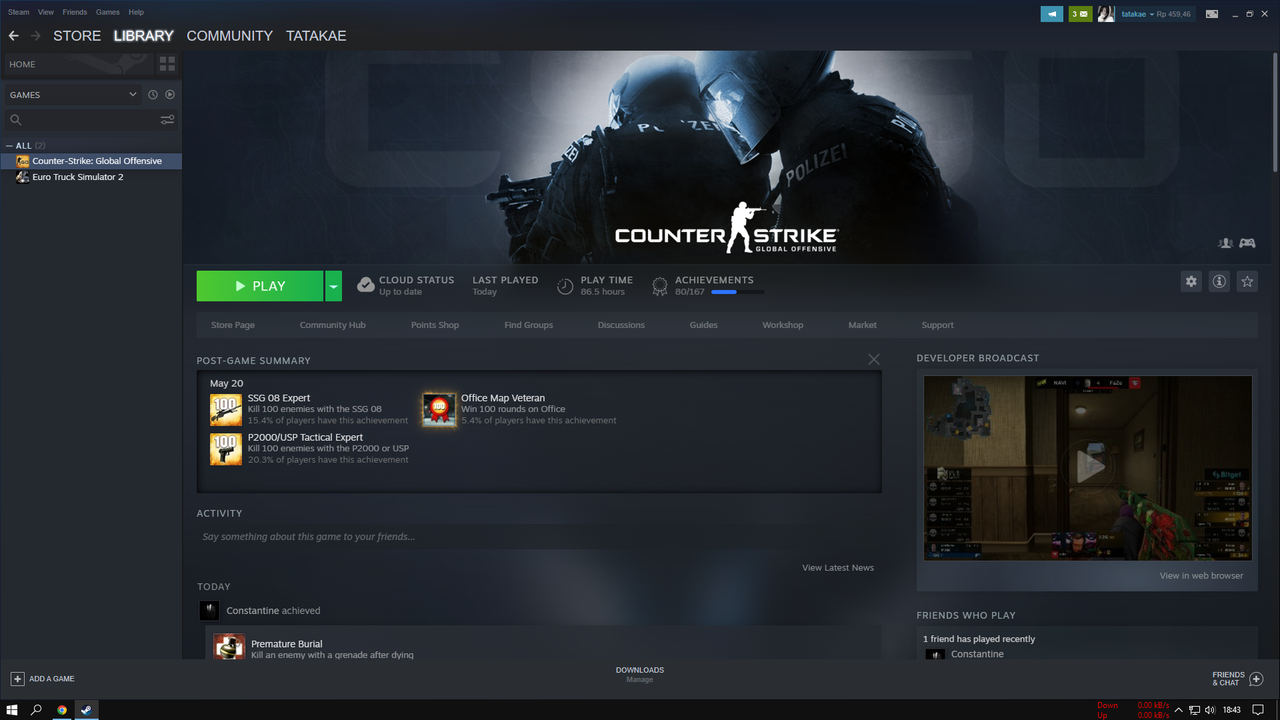Click View Latest News
The height and width of the screenshot is (720, 1280).
tap(838, 568)
